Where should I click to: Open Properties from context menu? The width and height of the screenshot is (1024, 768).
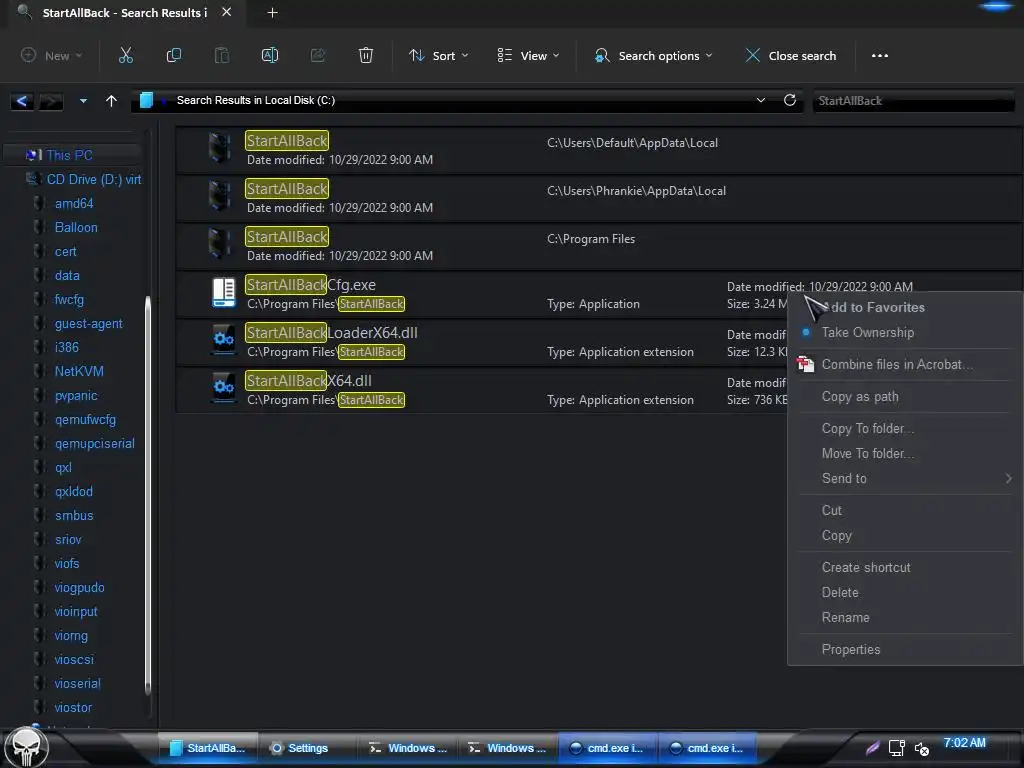click(850, 649)
